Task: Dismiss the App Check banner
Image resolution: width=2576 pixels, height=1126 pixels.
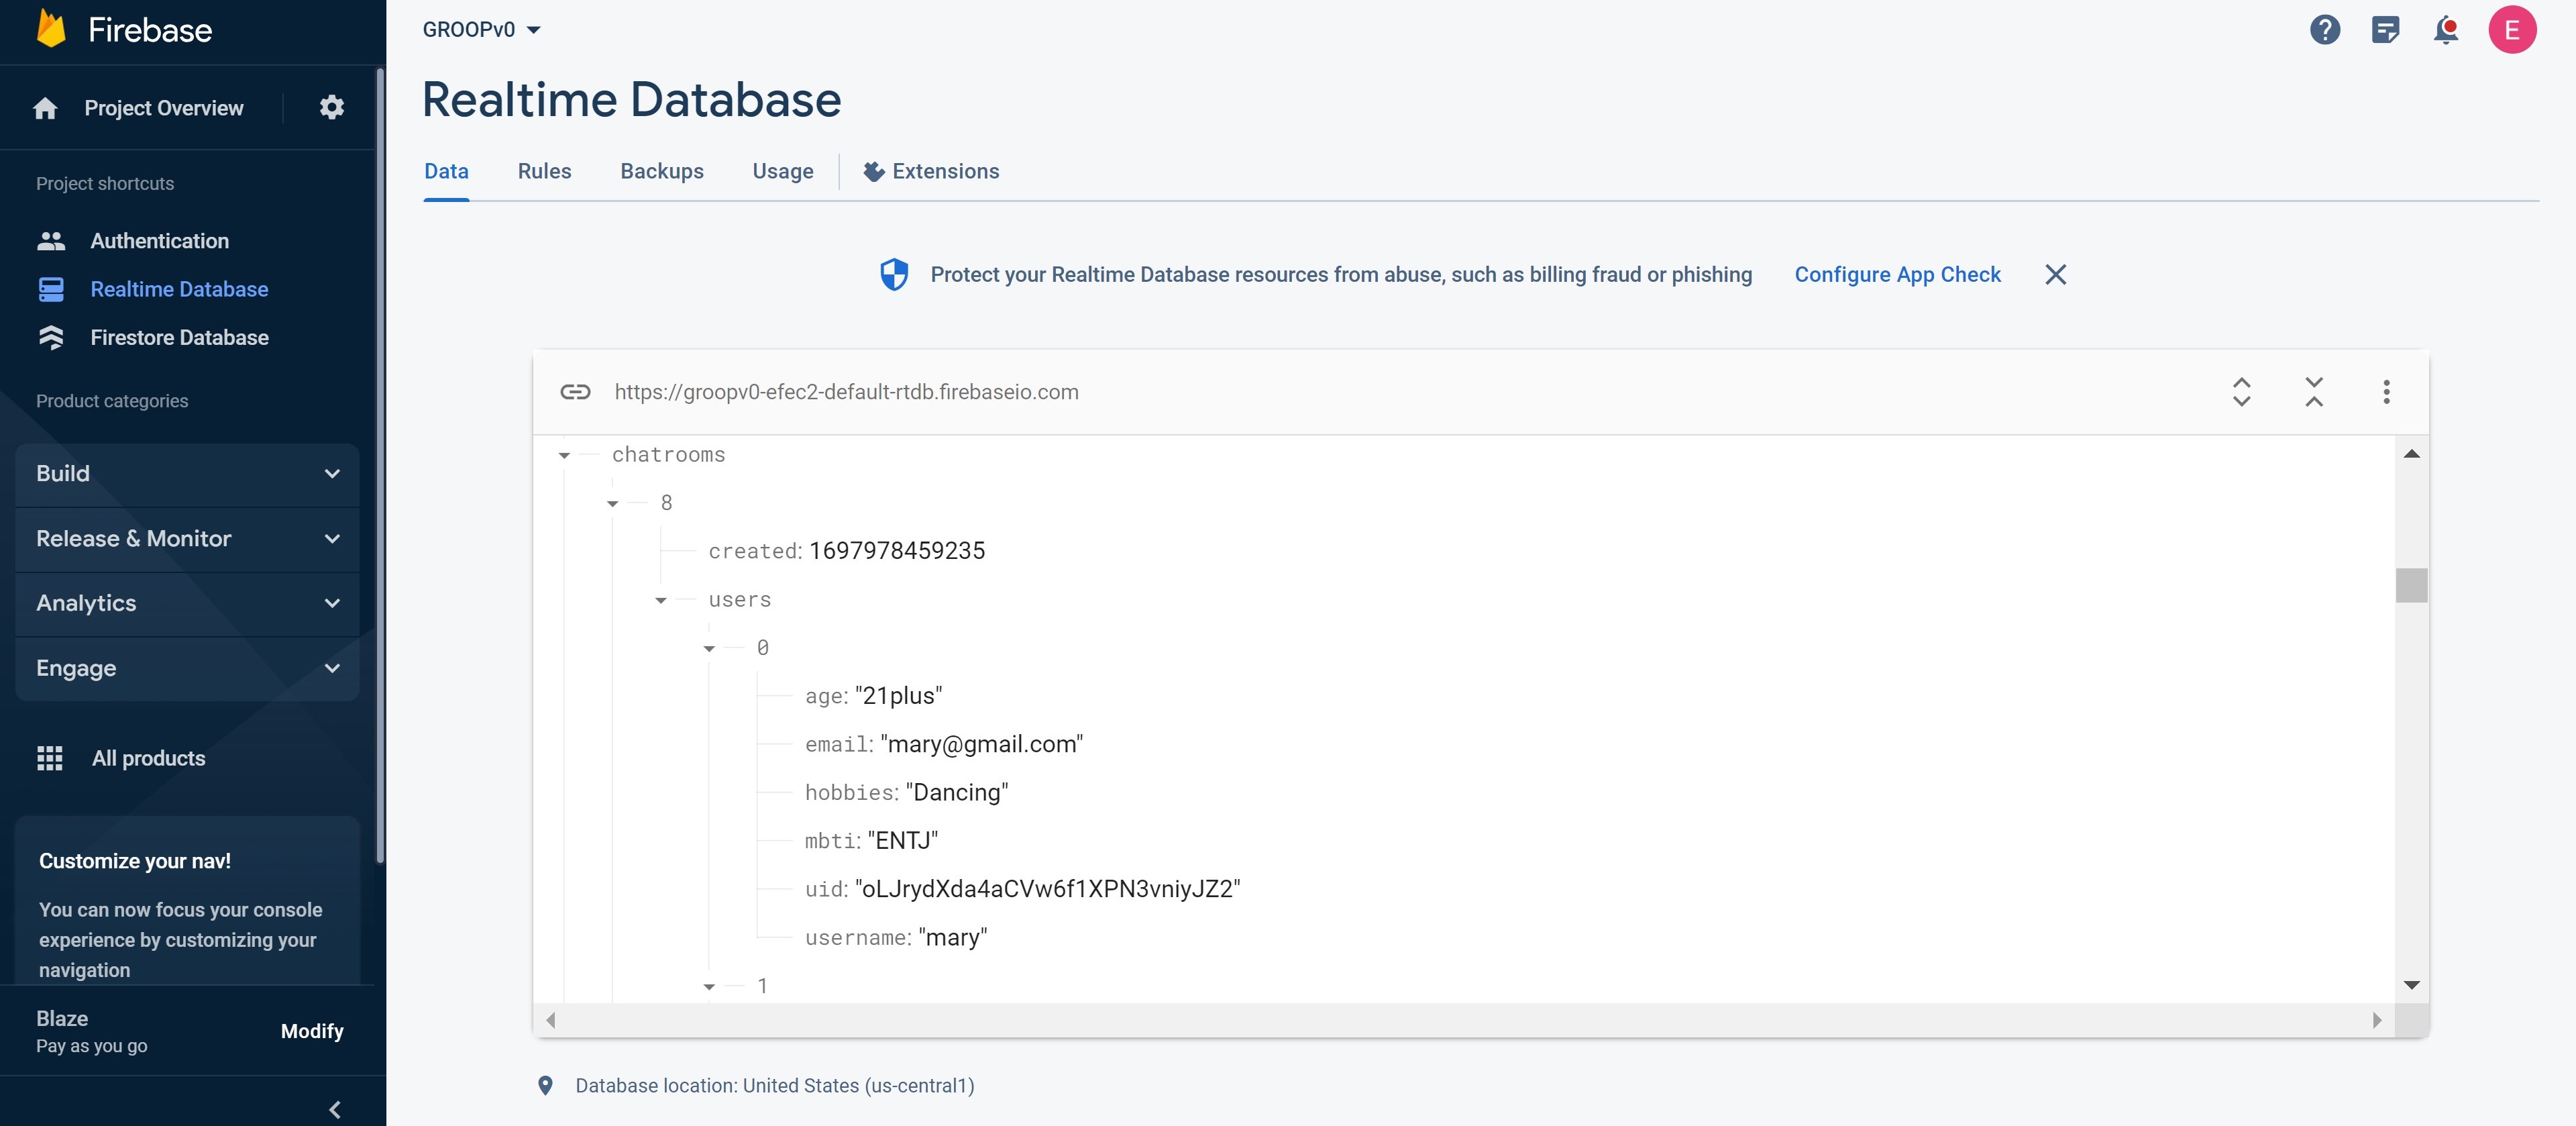Action: pos(2055,275)
